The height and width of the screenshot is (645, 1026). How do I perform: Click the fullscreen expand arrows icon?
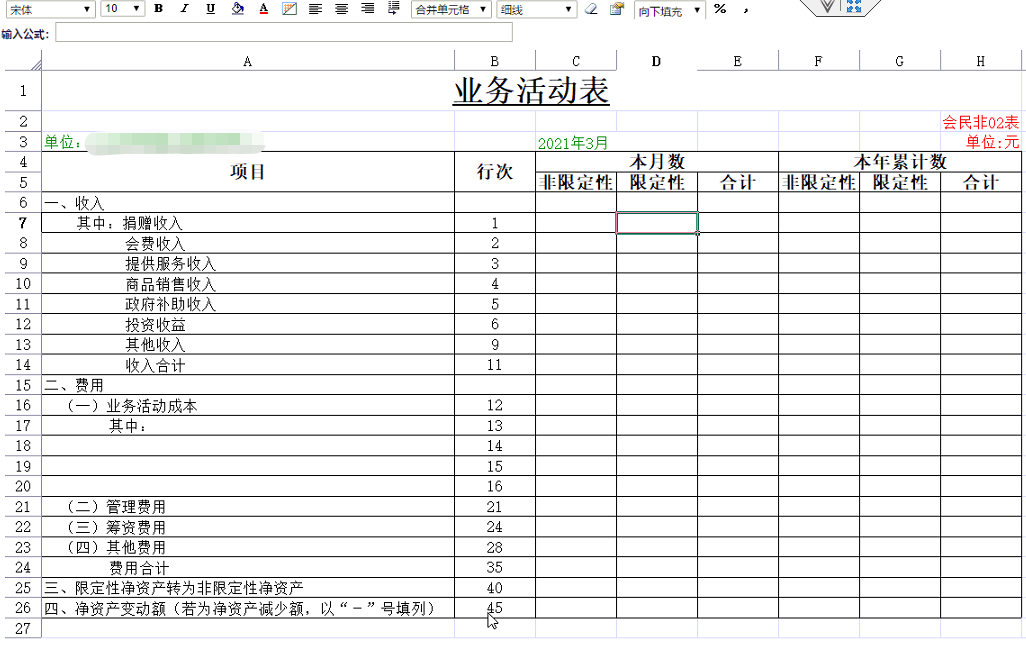[x=853, y=7]
